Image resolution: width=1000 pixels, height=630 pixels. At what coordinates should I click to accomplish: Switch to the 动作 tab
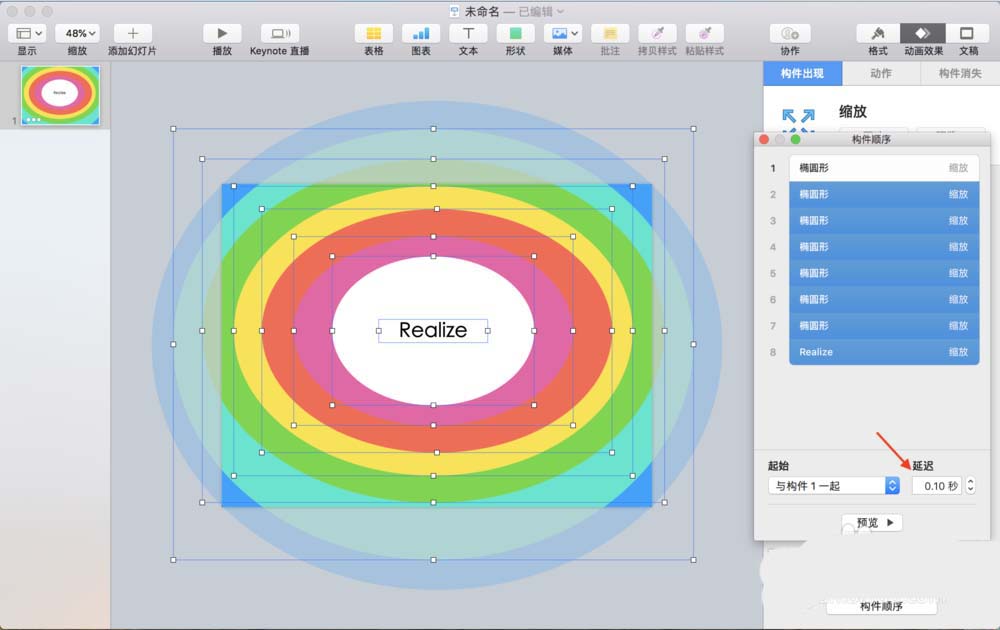[881, 74]
